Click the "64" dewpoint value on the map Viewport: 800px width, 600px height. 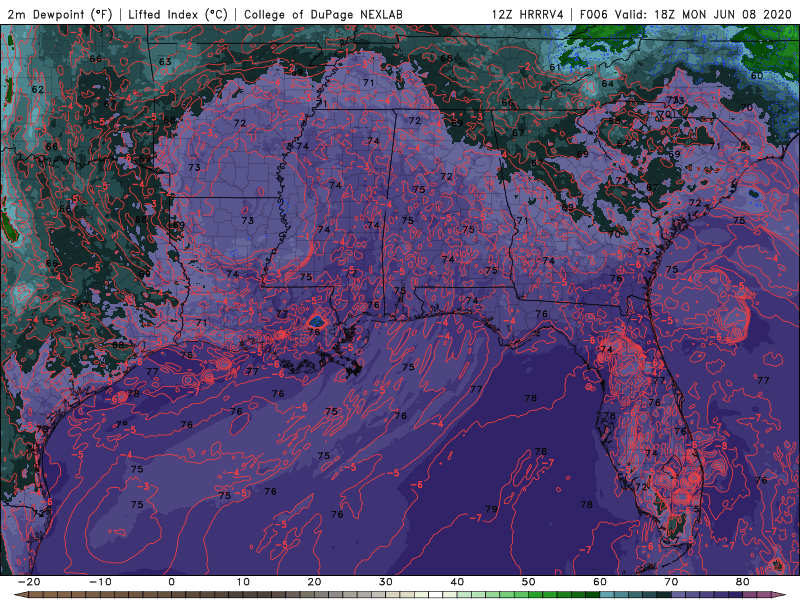point(608,83)
